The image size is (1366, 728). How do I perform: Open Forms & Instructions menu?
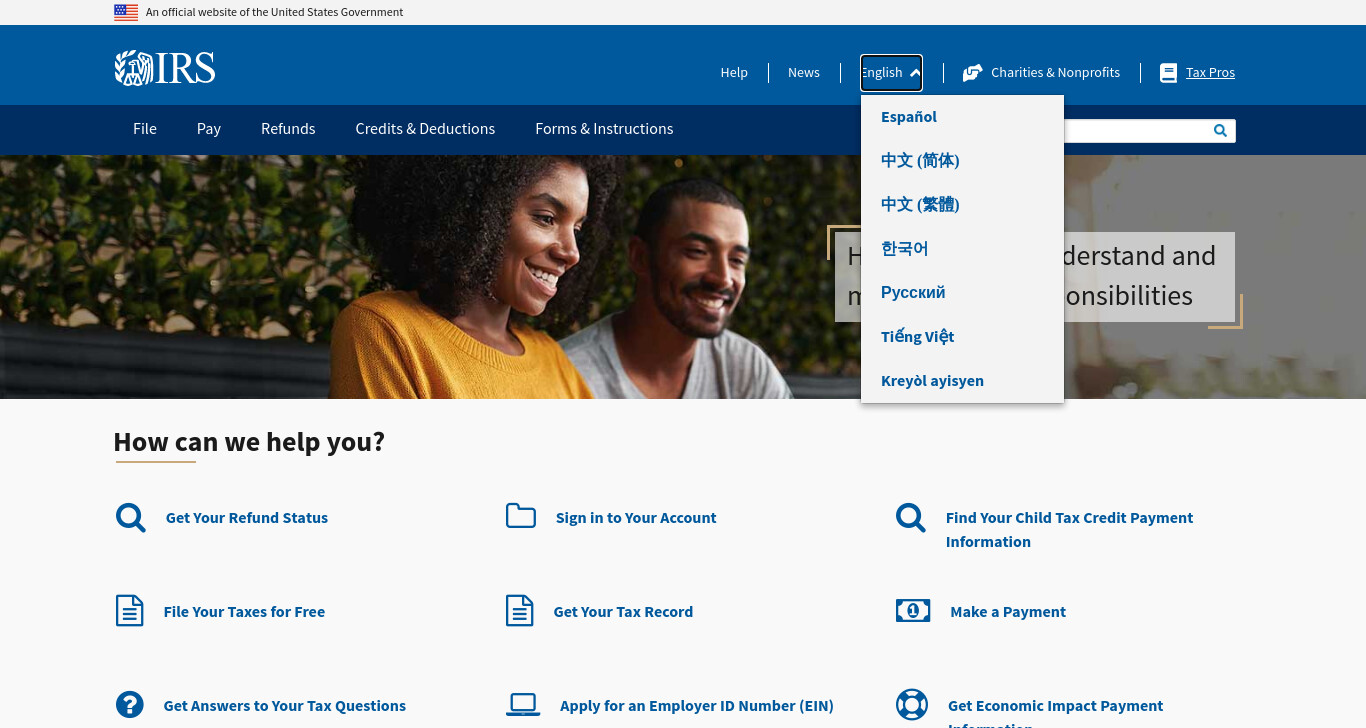(x=604, y=129)
